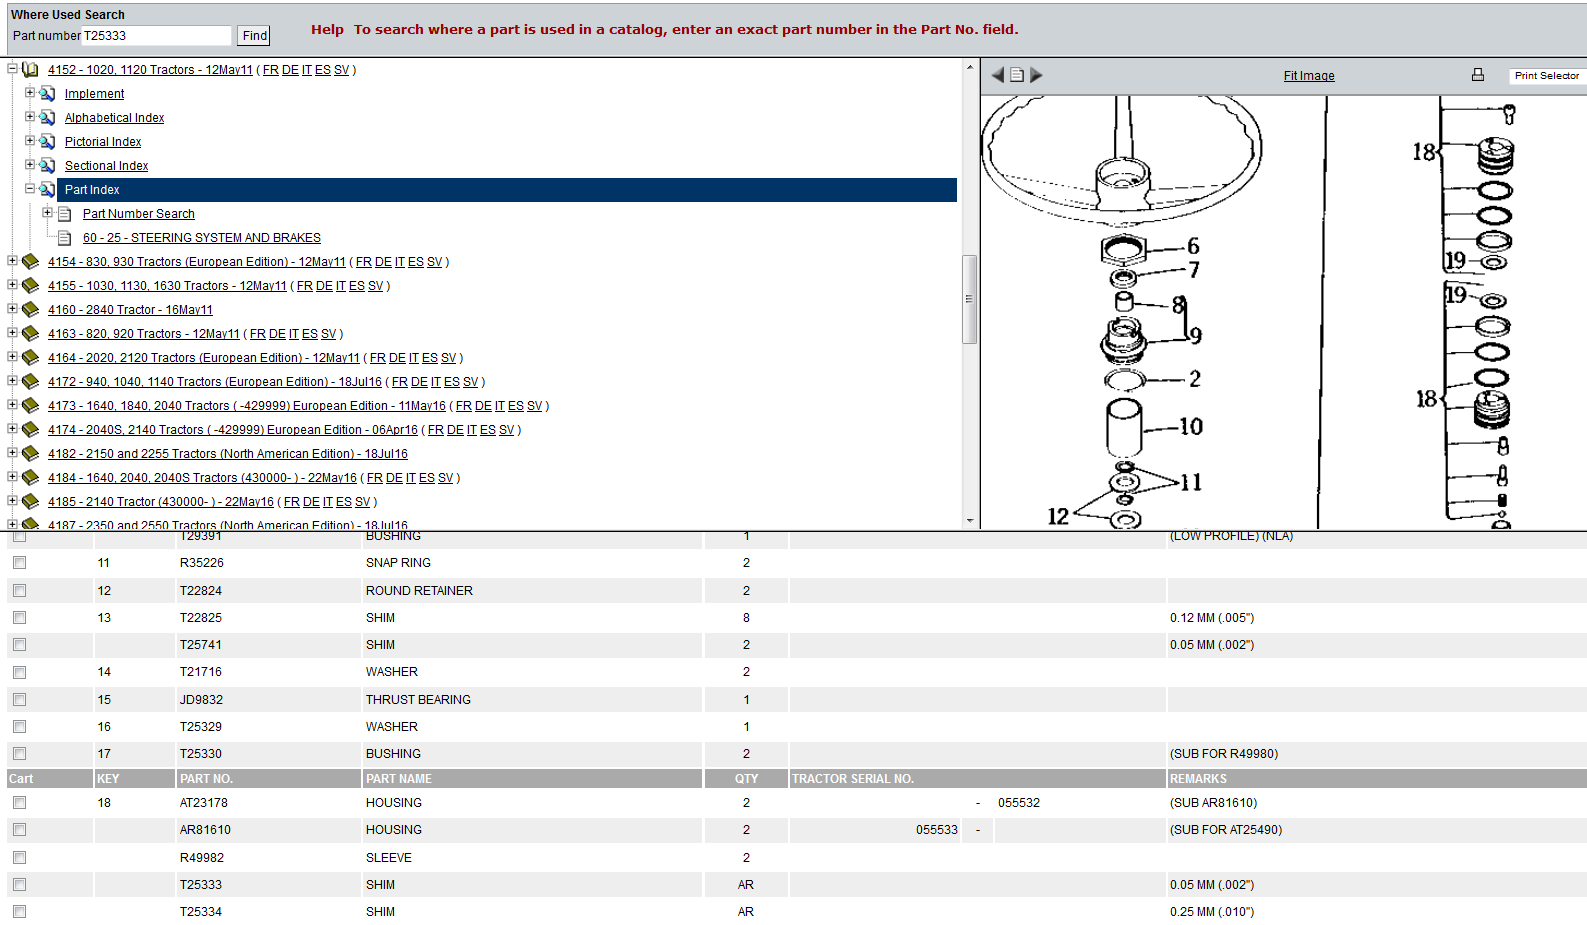
Task: Click into the Part number input field
Action: [156, 36]
